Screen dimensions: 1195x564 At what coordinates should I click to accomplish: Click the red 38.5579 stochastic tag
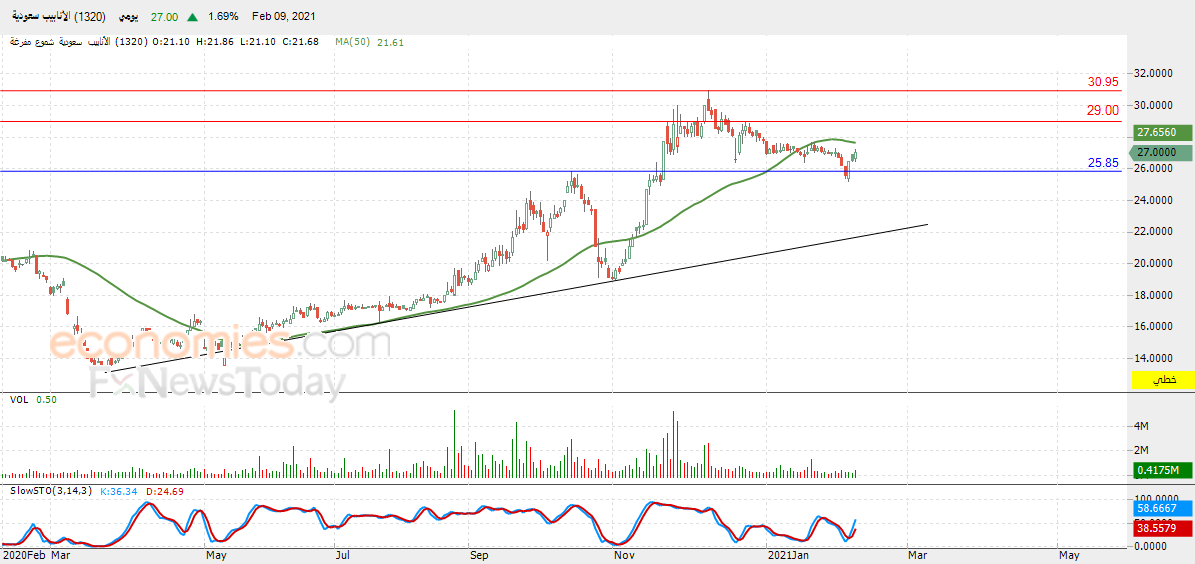click(1161, 526)
